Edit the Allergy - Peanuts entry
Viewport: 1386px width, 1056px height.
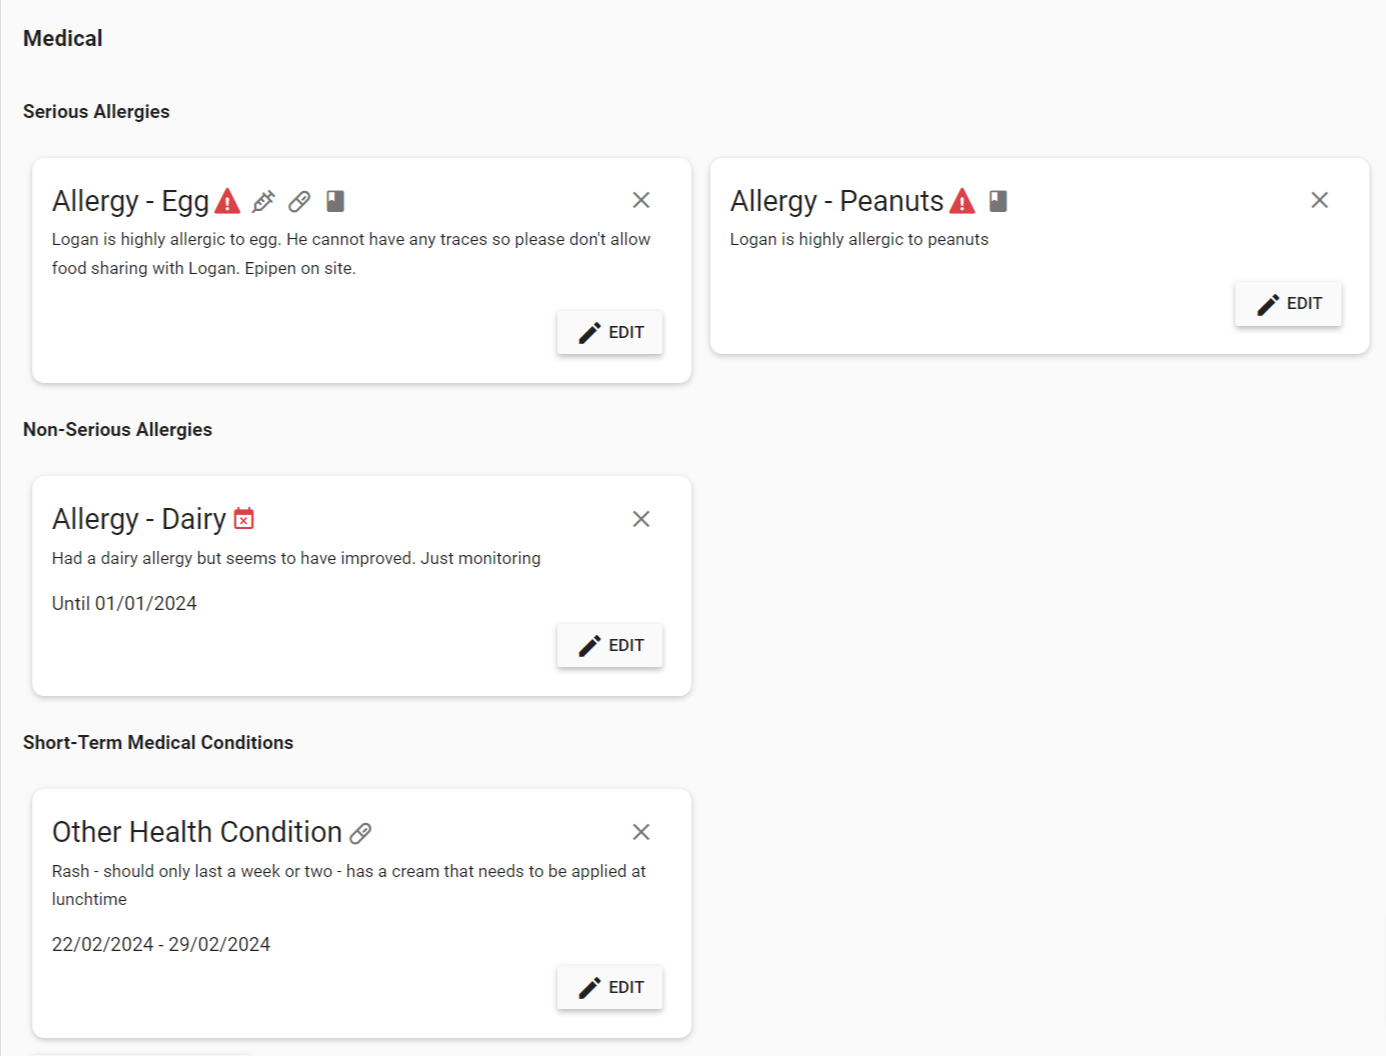tap(1288, 303)
